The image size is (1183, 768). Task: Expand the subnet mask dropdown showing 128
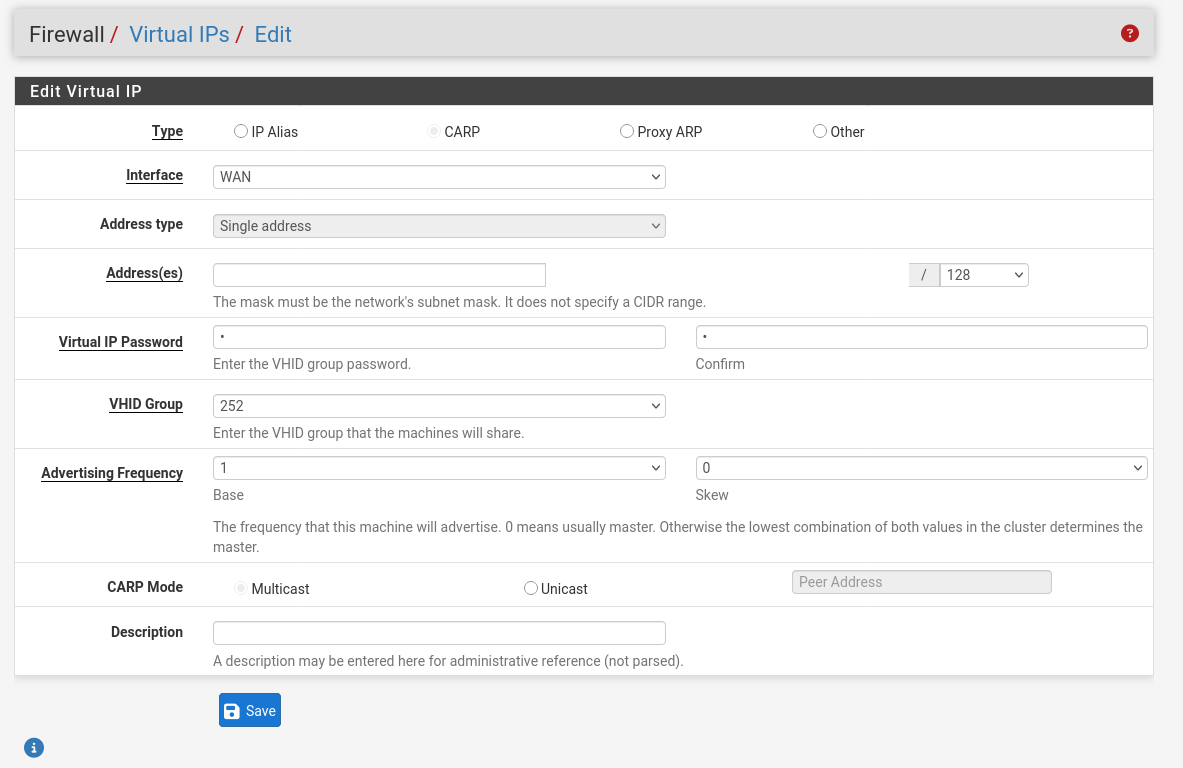point(983,274)
